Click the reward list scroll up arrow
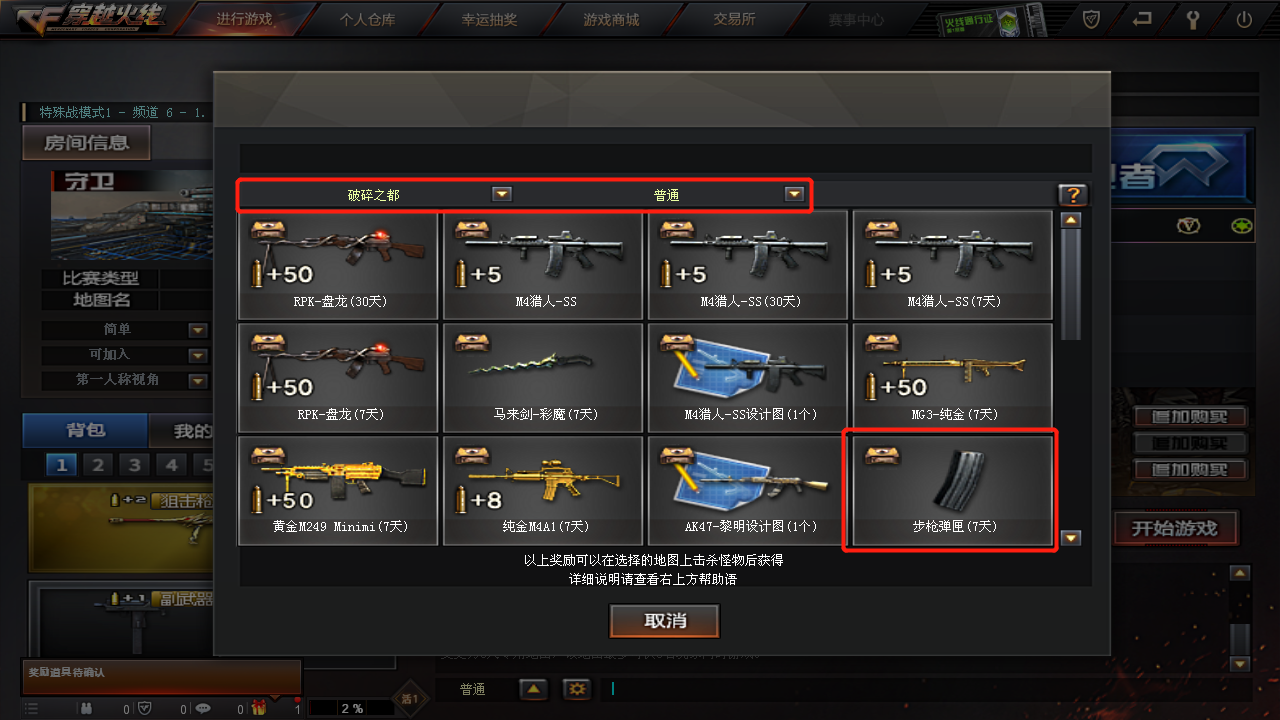Viewport: 1280px width, 720px height. (x=1071, y=220)
